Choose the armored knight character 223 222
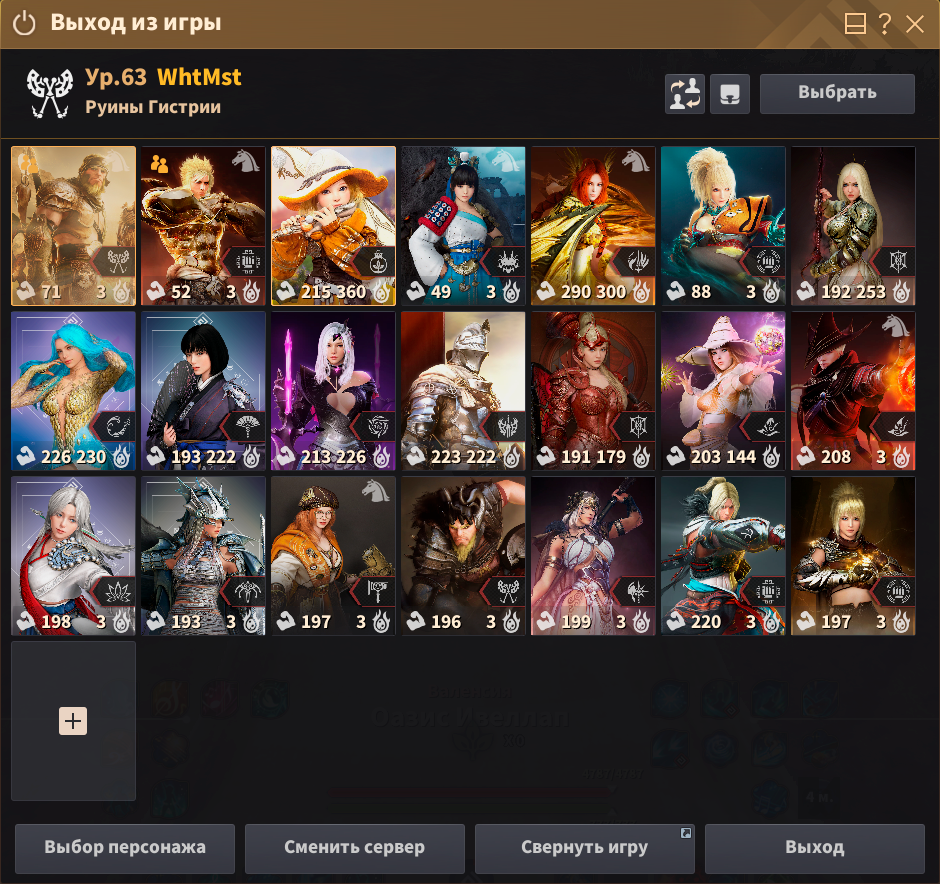This screenshot has width=940, height=884. pos(463,391)
